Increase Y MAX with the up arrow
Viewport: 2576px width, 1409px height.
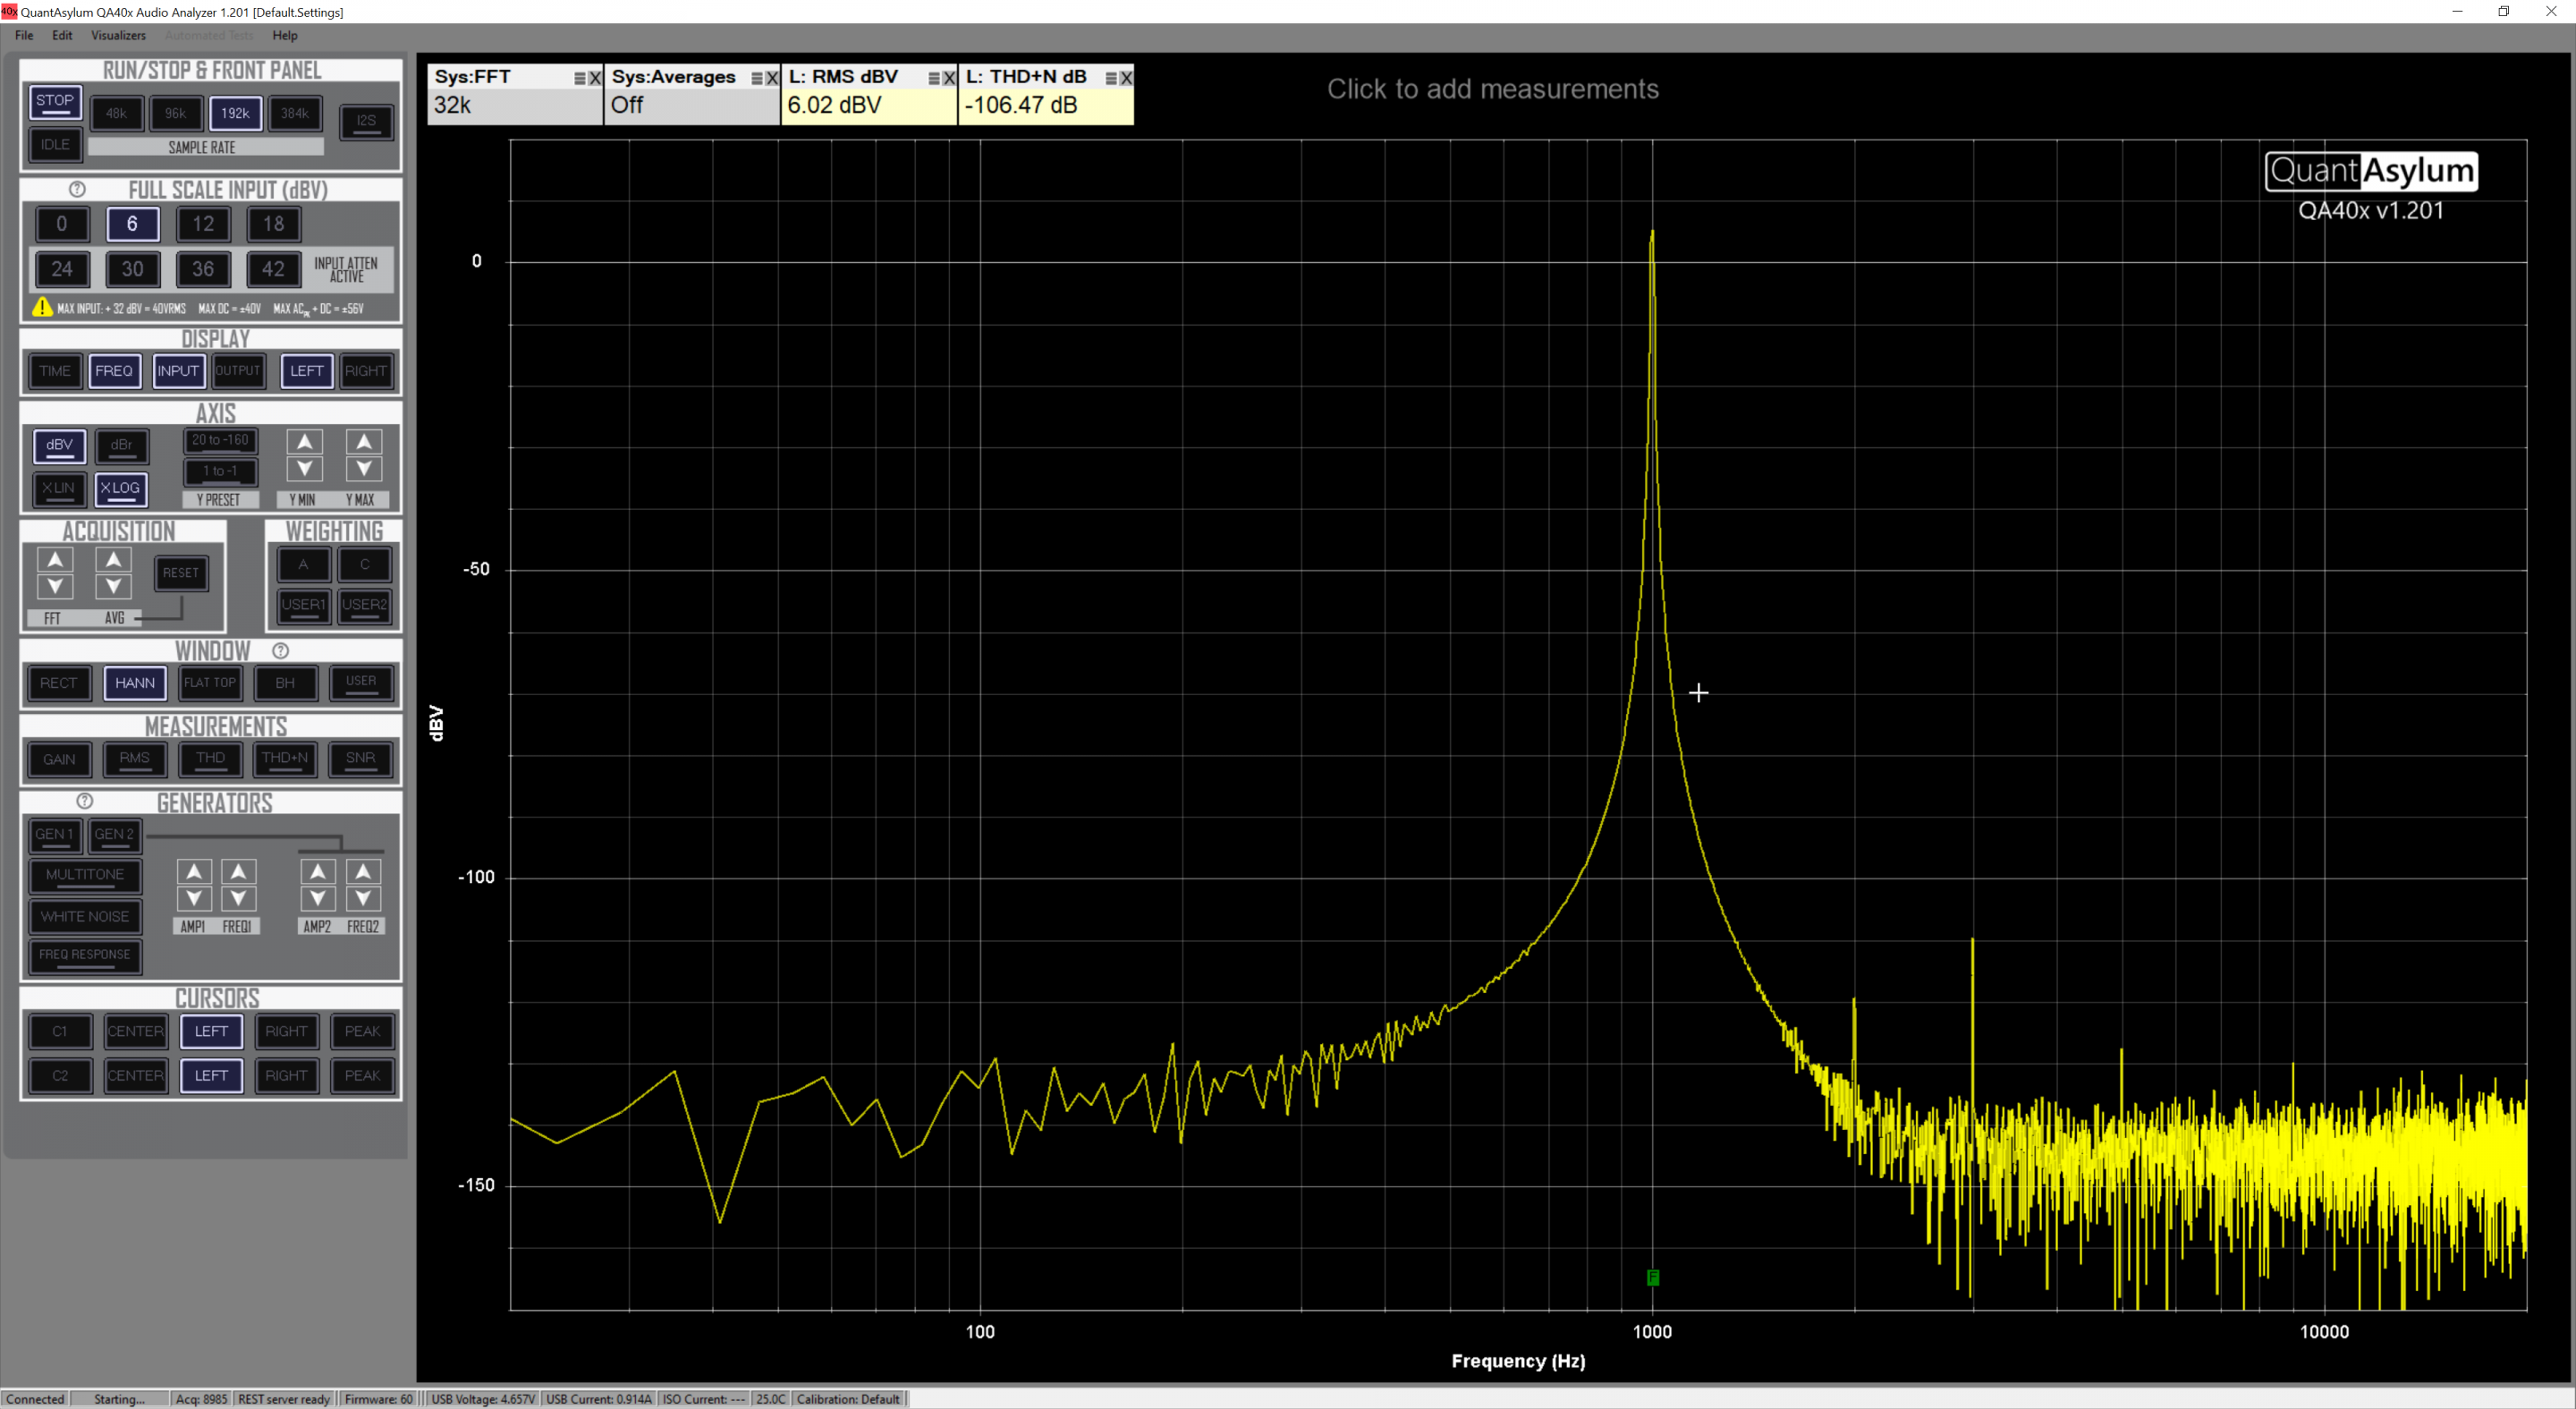click(364, 441)
